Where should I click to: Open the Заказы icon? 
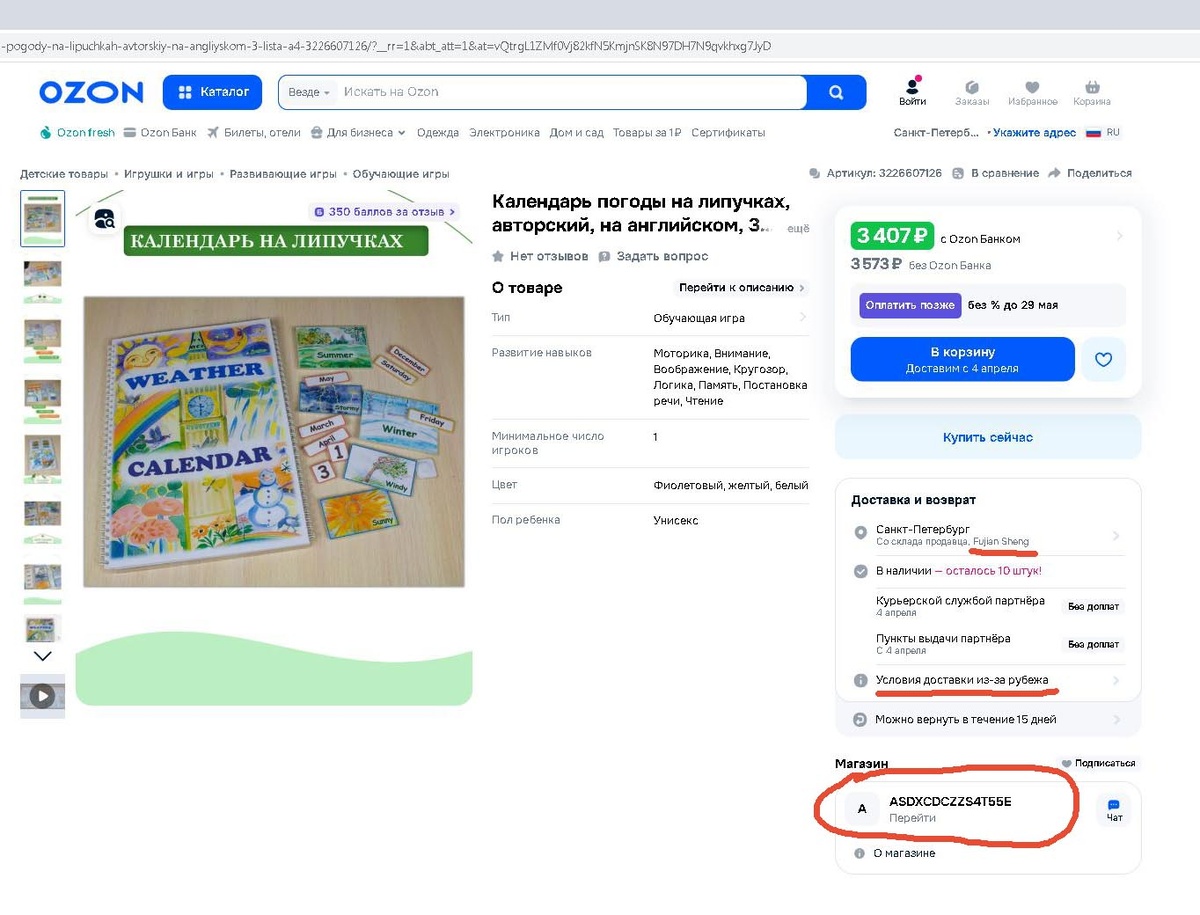(x=971, y=88)
